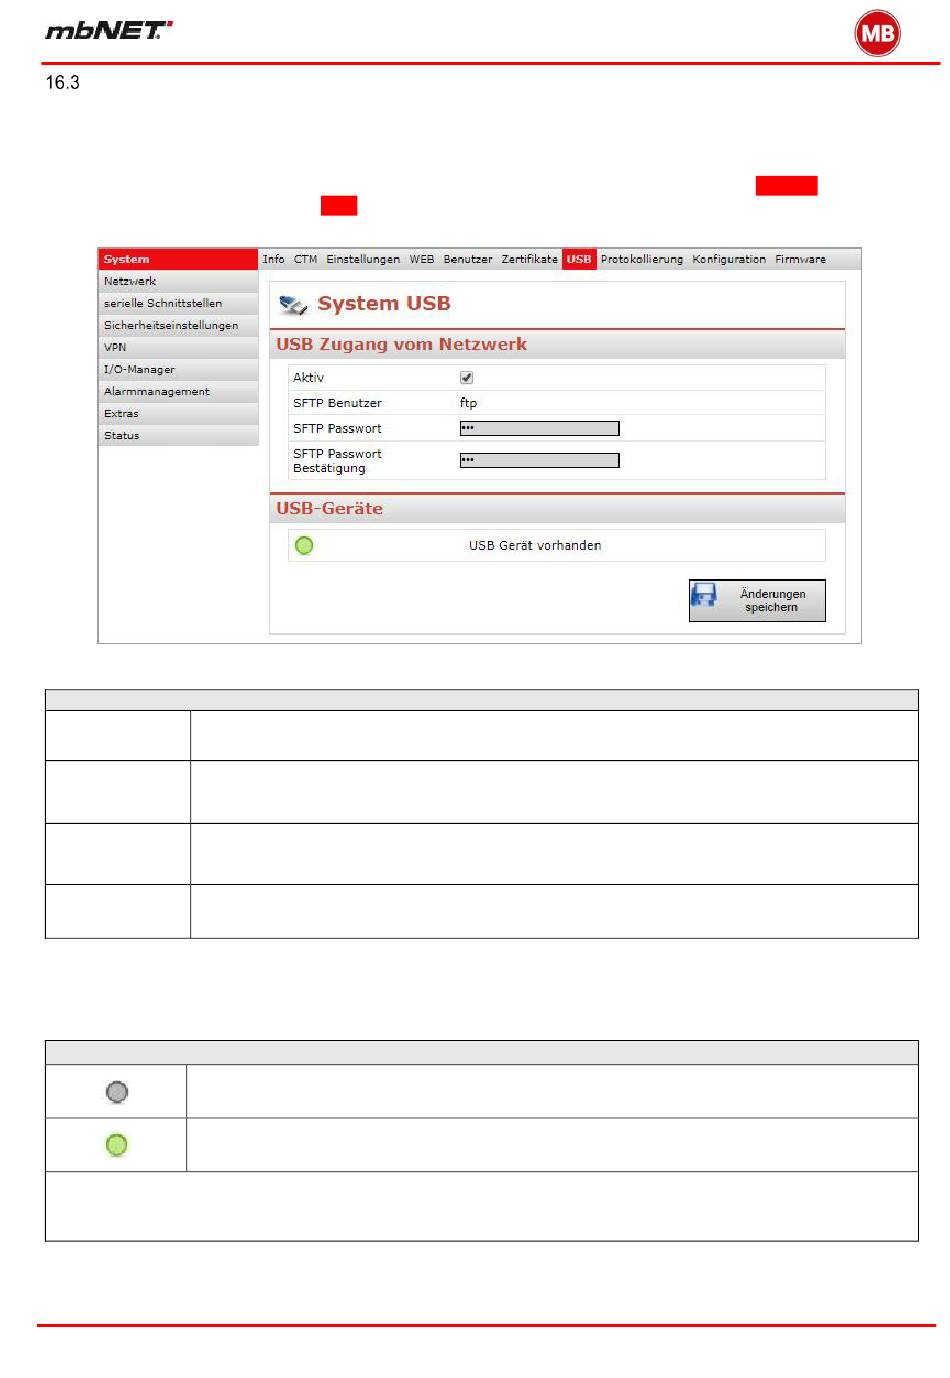Go to the Zertifikate tab
950x1378 pixels.
point(530,259)
